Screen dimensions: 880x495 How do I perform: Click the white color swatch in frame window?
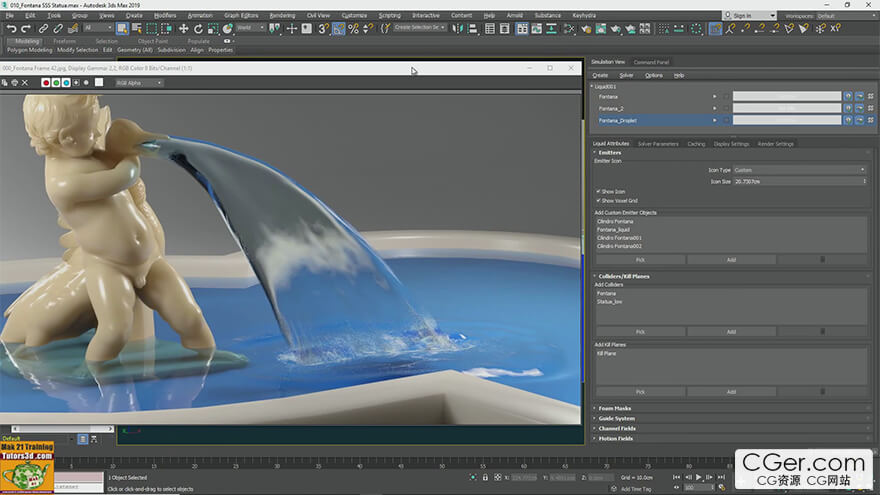tap(99, 82)
